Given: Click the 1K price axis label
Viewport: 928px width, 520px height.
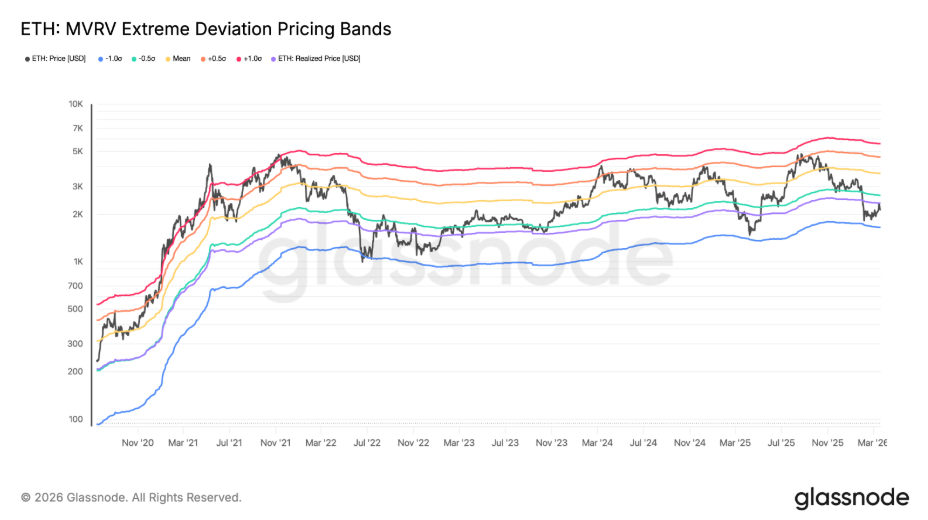Looking at the screenshot, I should point(77,262).
